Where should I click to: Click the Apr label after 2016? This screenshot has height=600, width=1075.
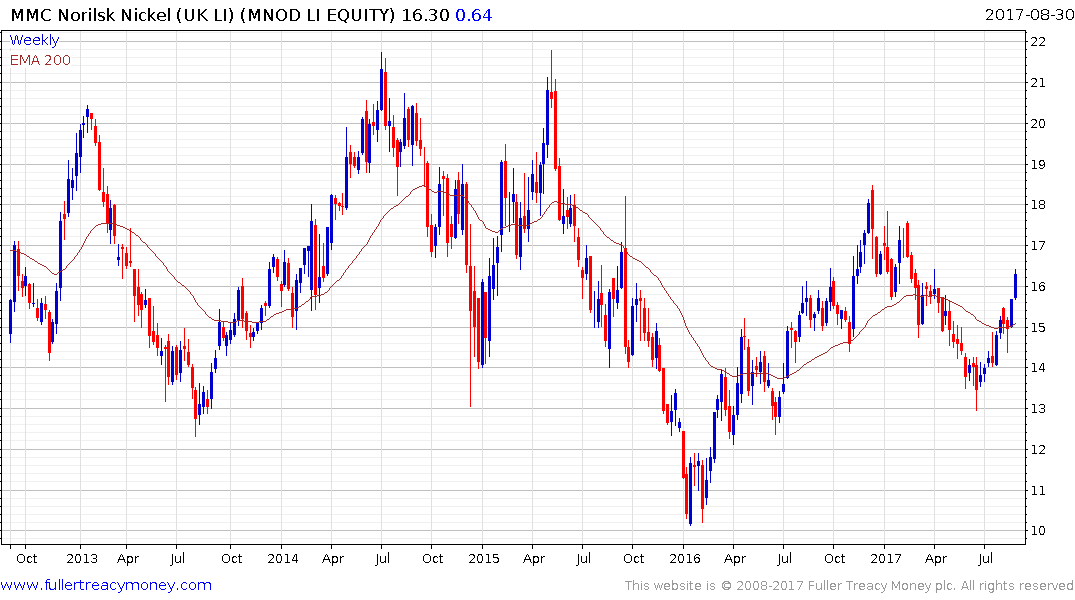pyautogui.click(x=734, y=559)
